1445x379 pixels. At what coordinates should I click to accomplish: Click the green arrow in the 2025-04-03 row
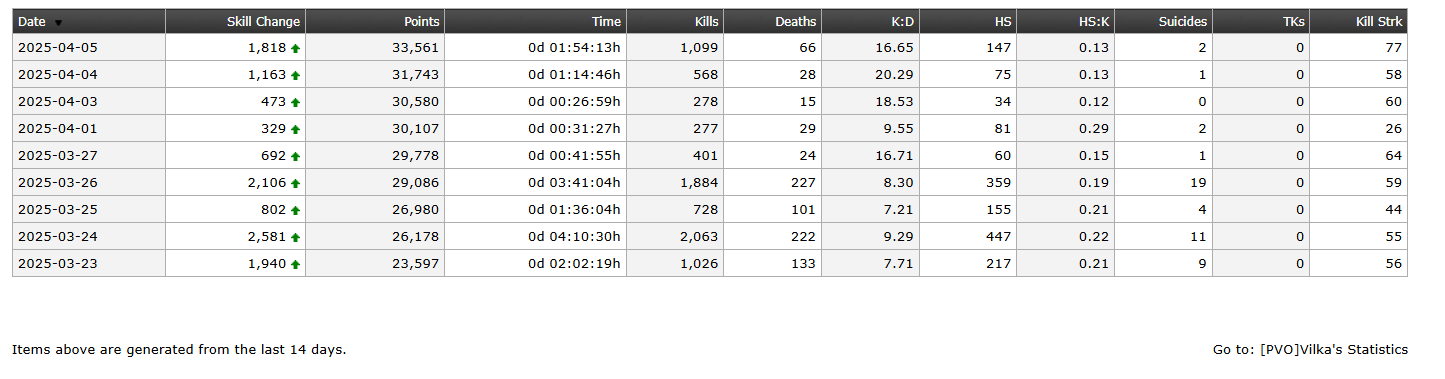pyautogui.click(x=296, y=102)
